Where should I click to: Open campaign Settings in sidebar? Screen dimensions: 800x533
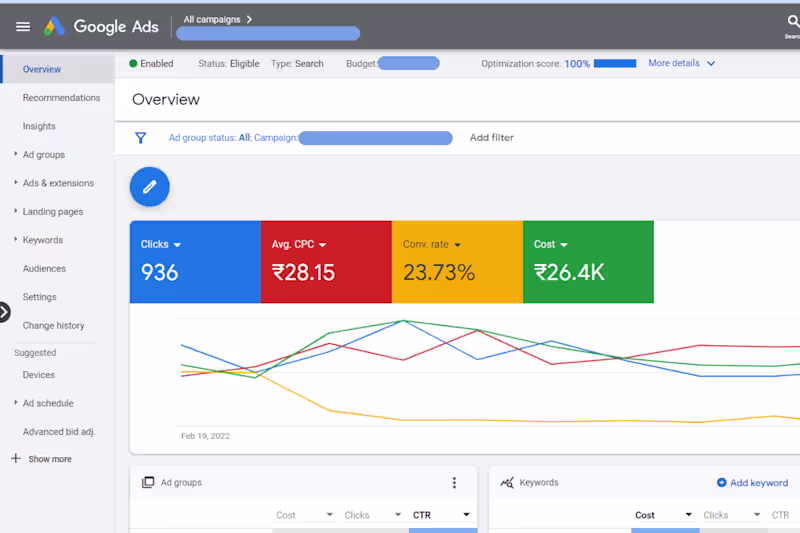pos(39,297)
